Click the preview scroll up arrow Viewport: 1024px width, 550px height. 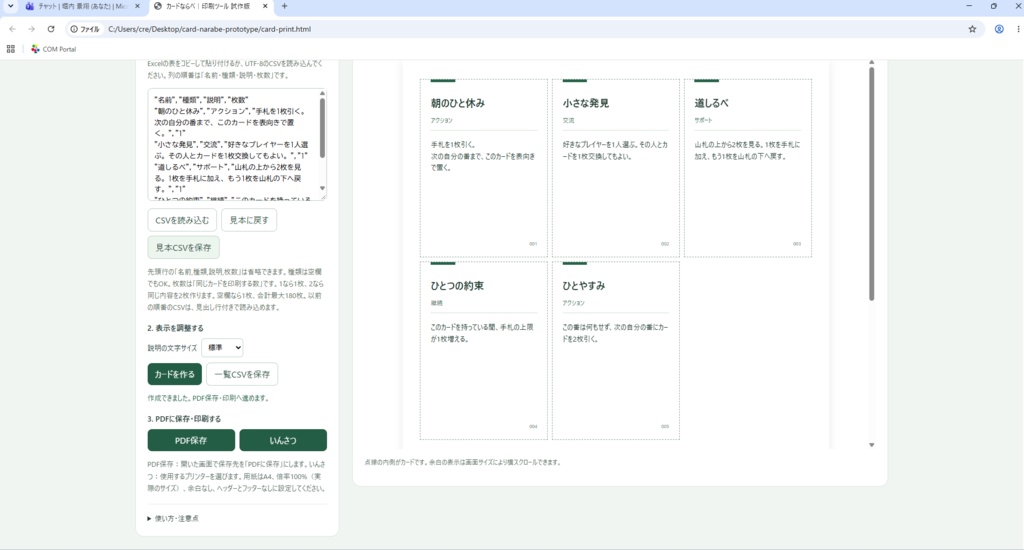[871, 62]
